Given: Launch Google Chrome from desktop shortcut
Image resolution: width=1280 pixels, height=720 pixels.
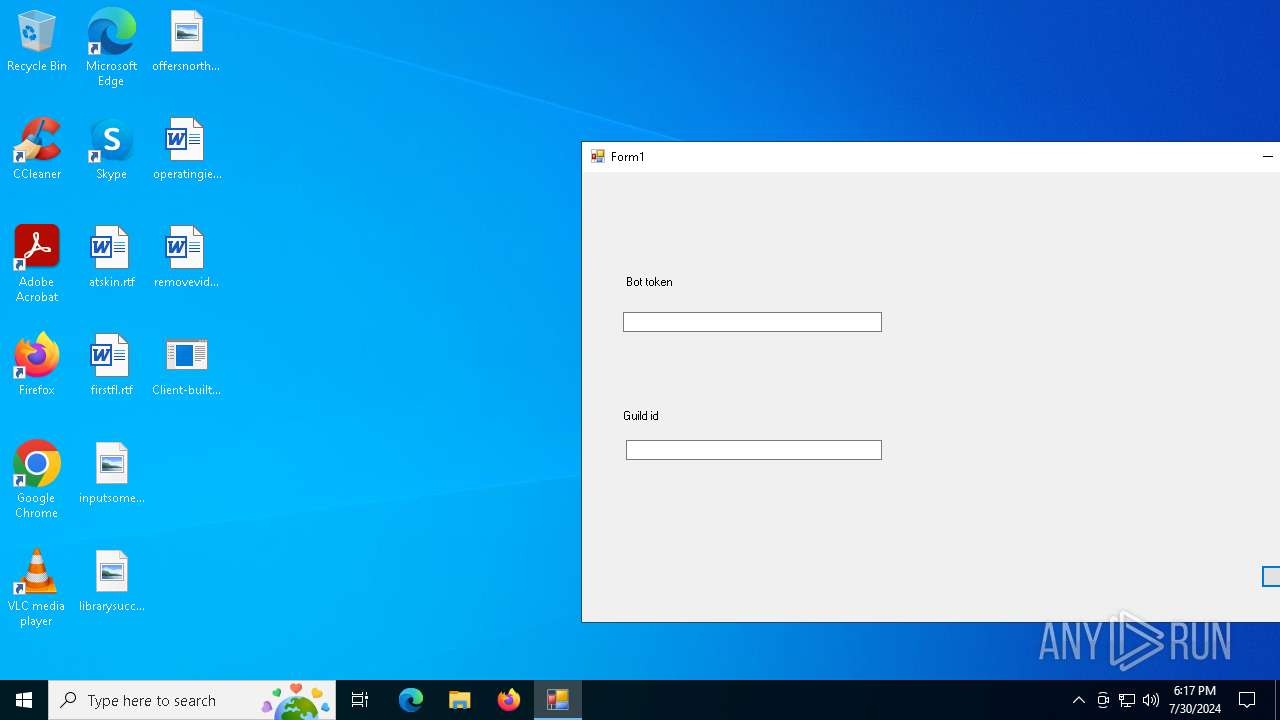Looking at the screenshot, I should click(x=37, y=480).
